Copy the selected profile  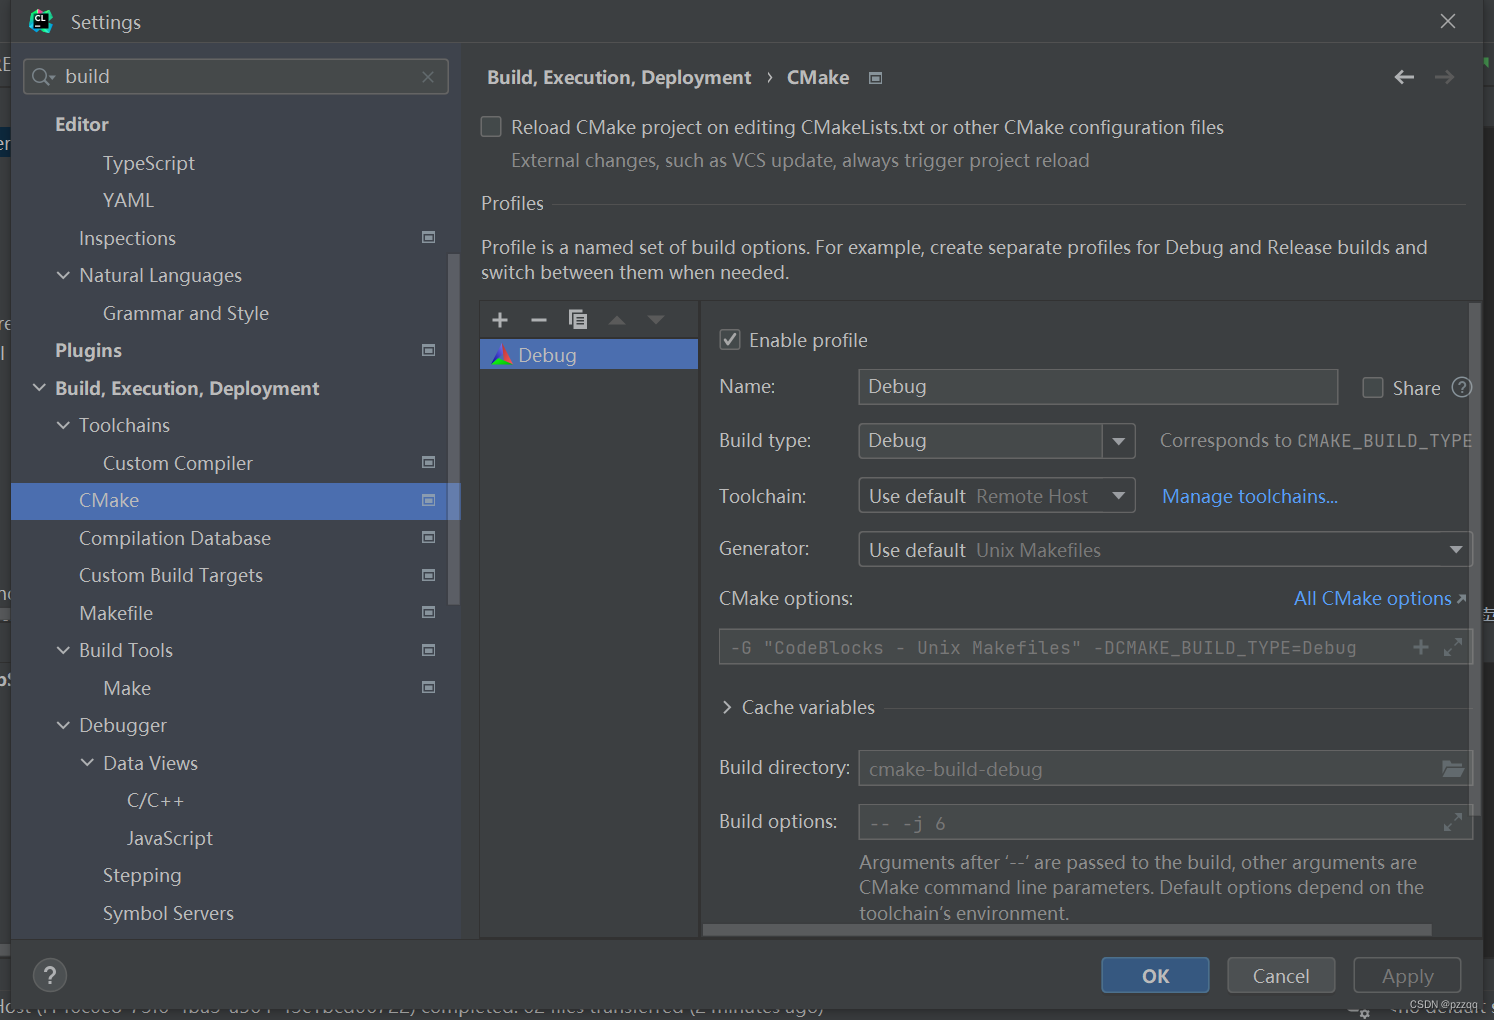tap(578, 320)
